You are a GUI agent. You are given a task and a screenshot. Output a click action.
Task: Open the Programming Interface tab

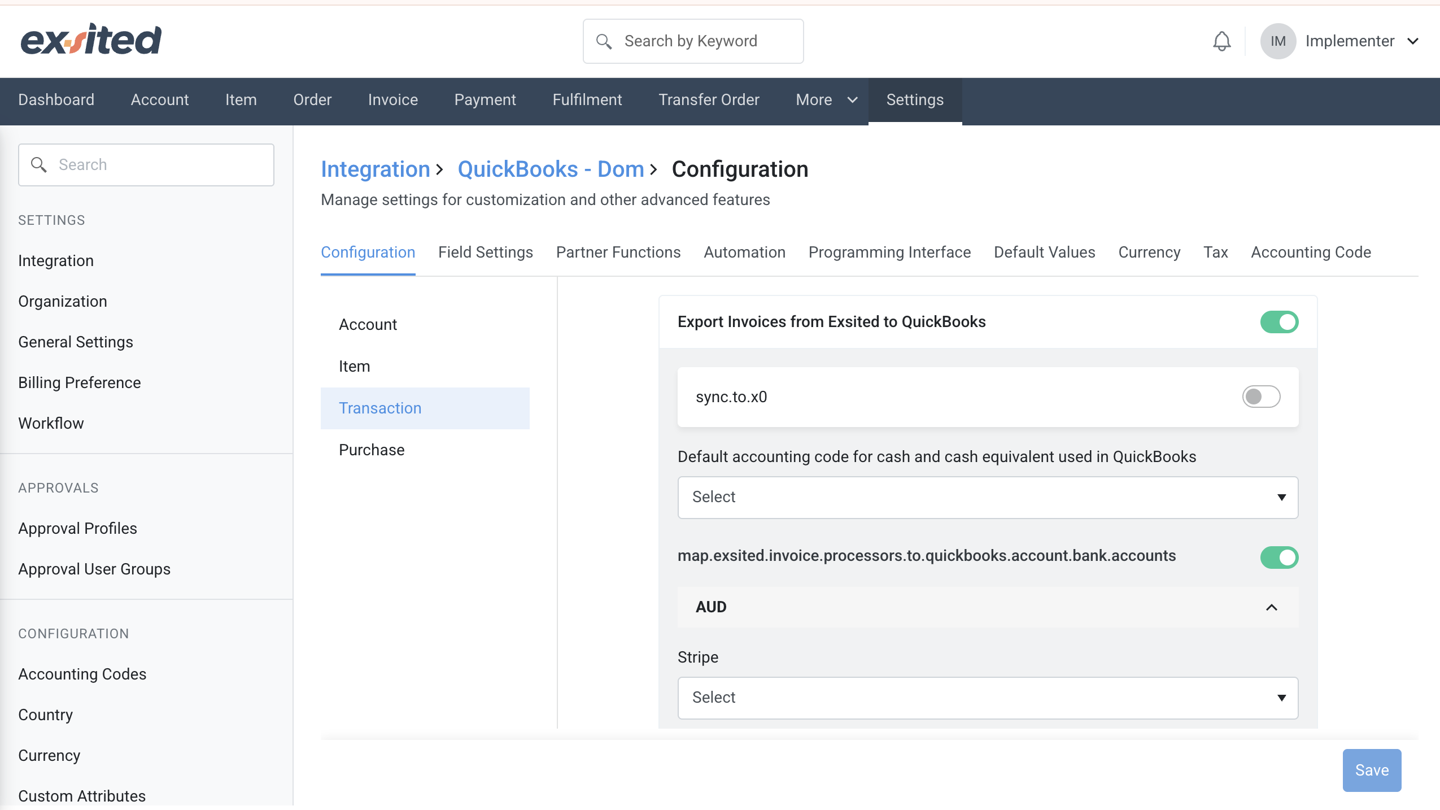coord(890,252)
